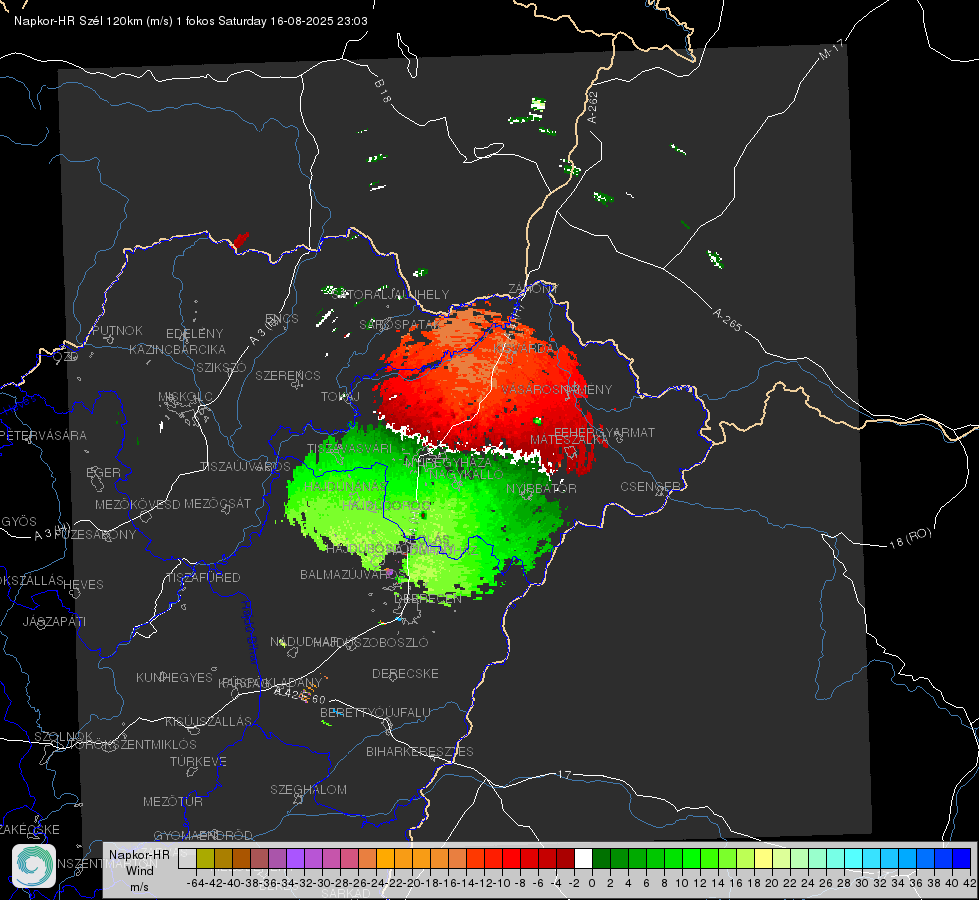Select the MEZŐKÖVESD city label
Viewport: 979px width, 900px height.
tap(137, 504)
